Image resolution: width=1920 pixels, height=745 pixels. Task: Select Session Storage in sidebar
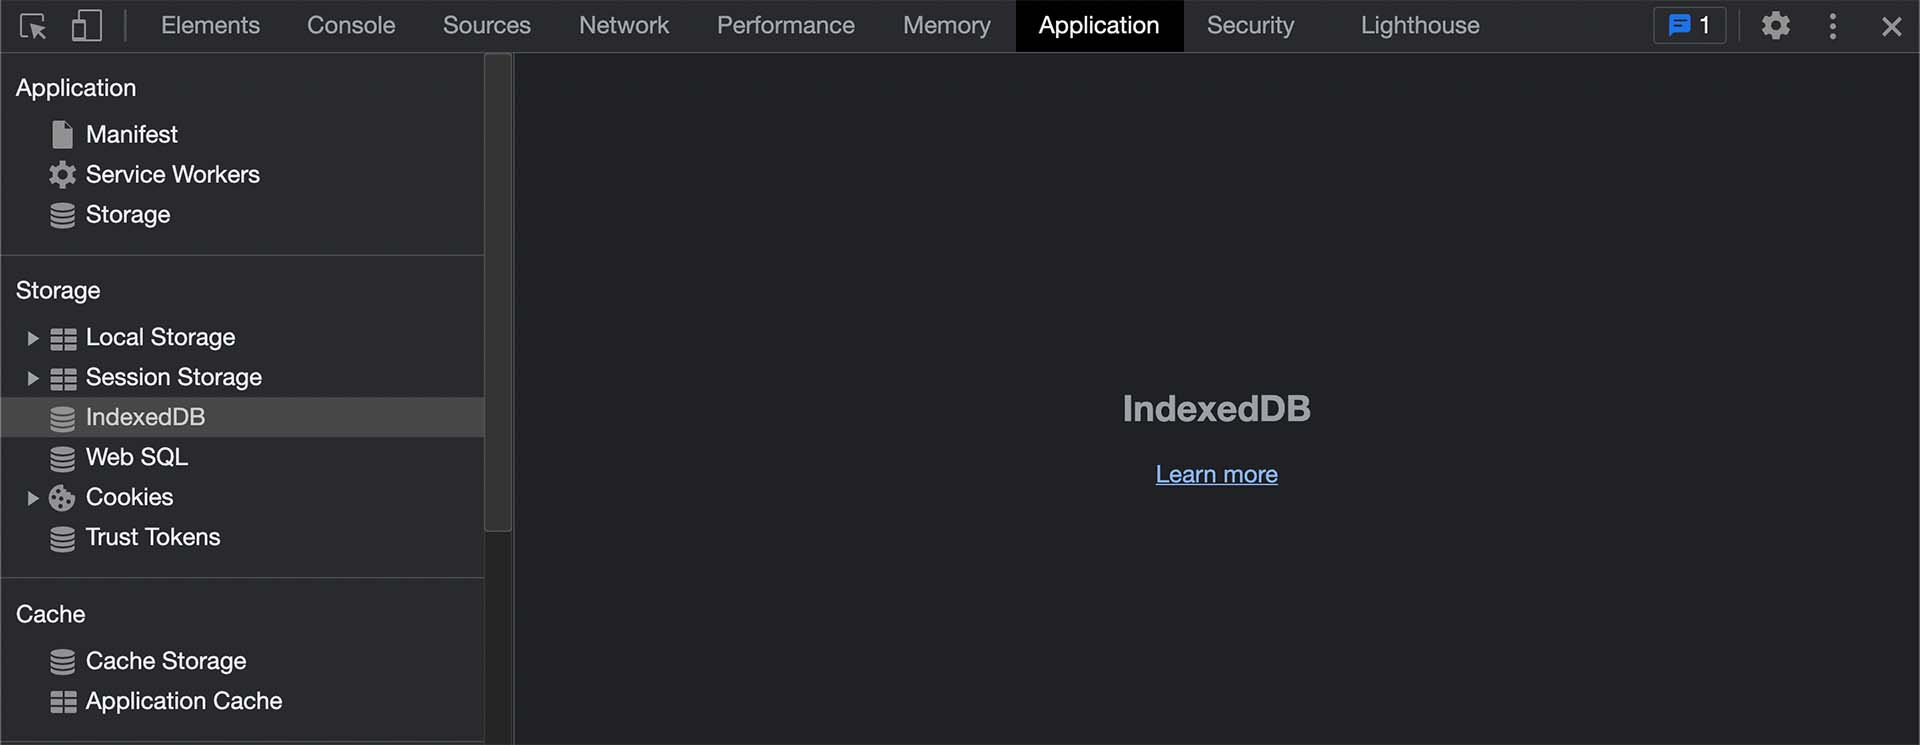point(173,377)
